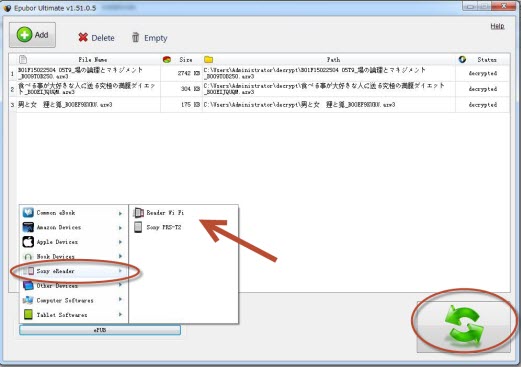Click the Common eBook category icon
Image resolution: width=521 pixels, height=367 pixels.
pos(28,212)
